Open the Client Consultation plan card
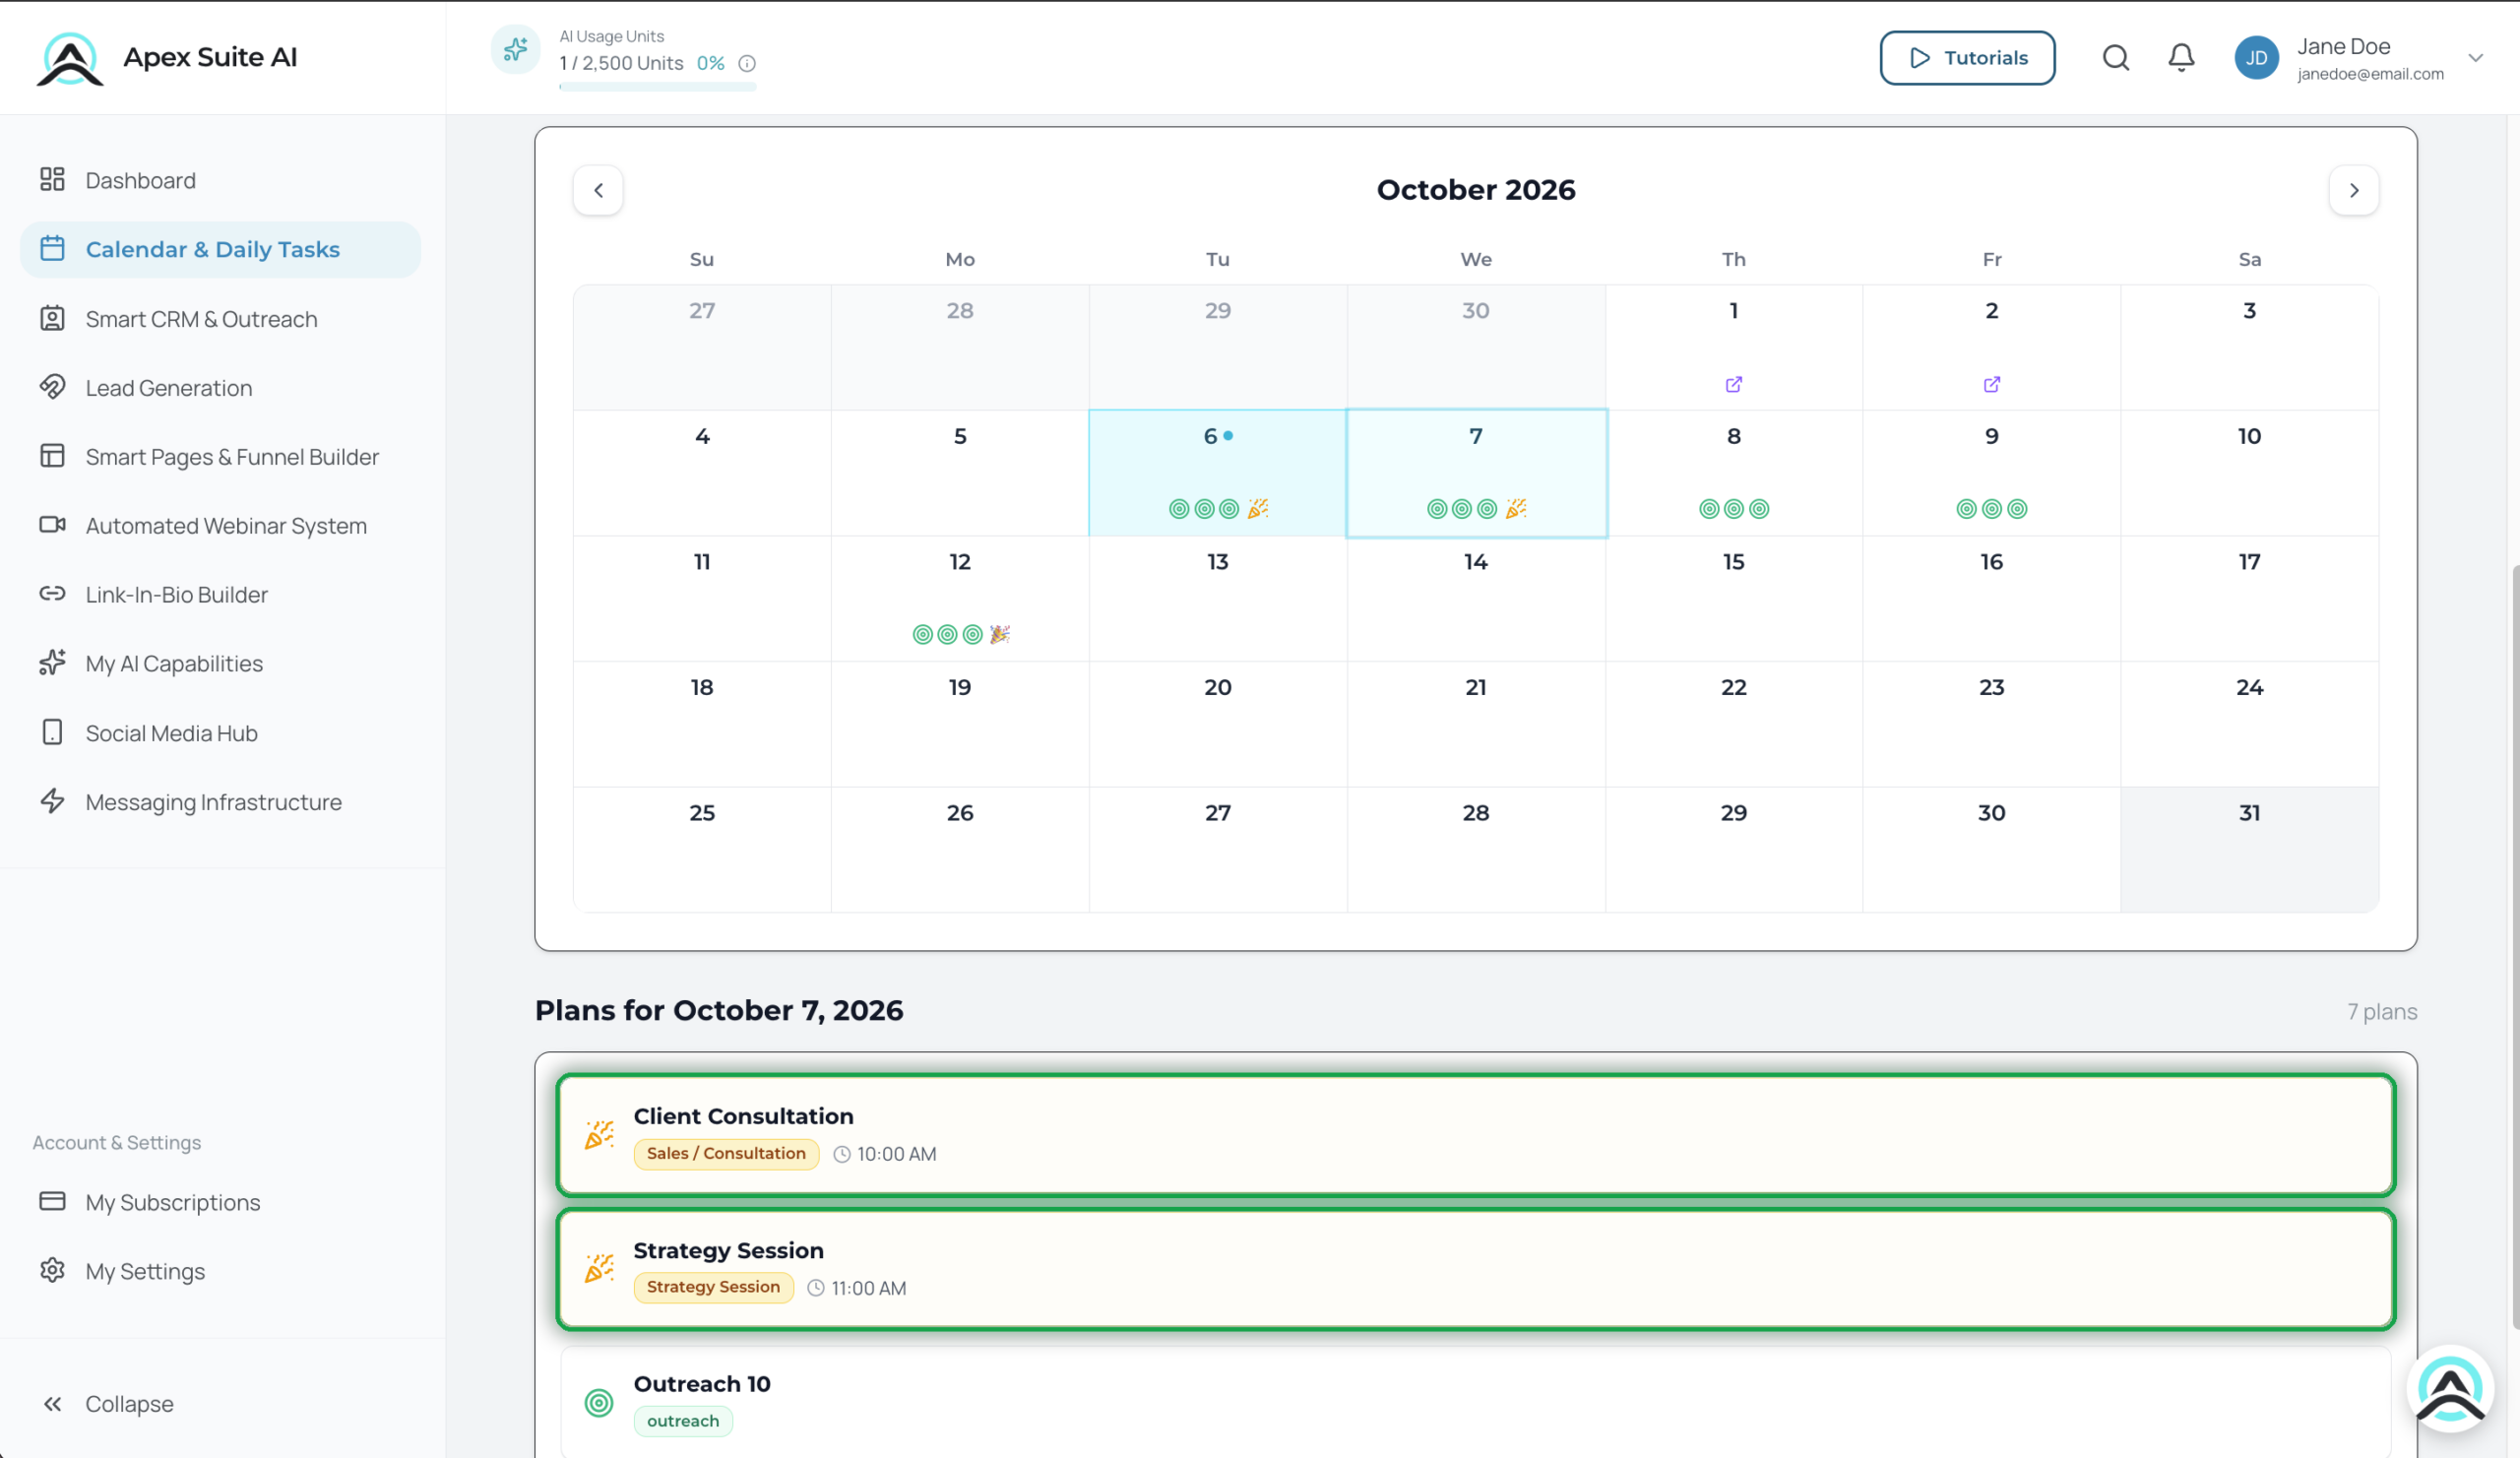This screenshot has width=2520, height=1458. point(1475,1134)
